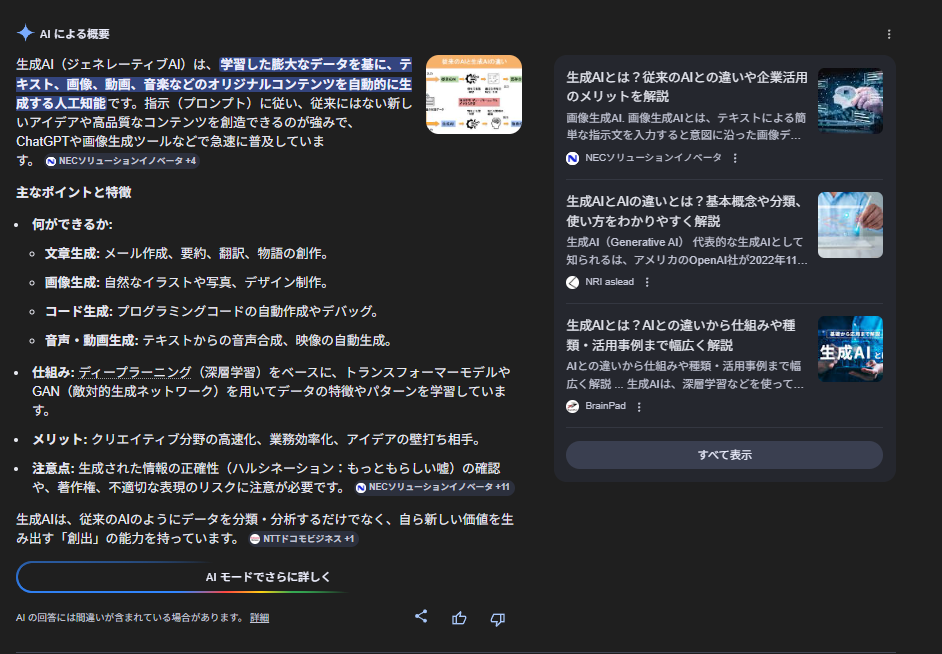Image resolution: width=942 pixels, height=654 pixels.
Task: Expand the NECソリューションイノベータ +11 source chip
Action: [x=434, y=487]
